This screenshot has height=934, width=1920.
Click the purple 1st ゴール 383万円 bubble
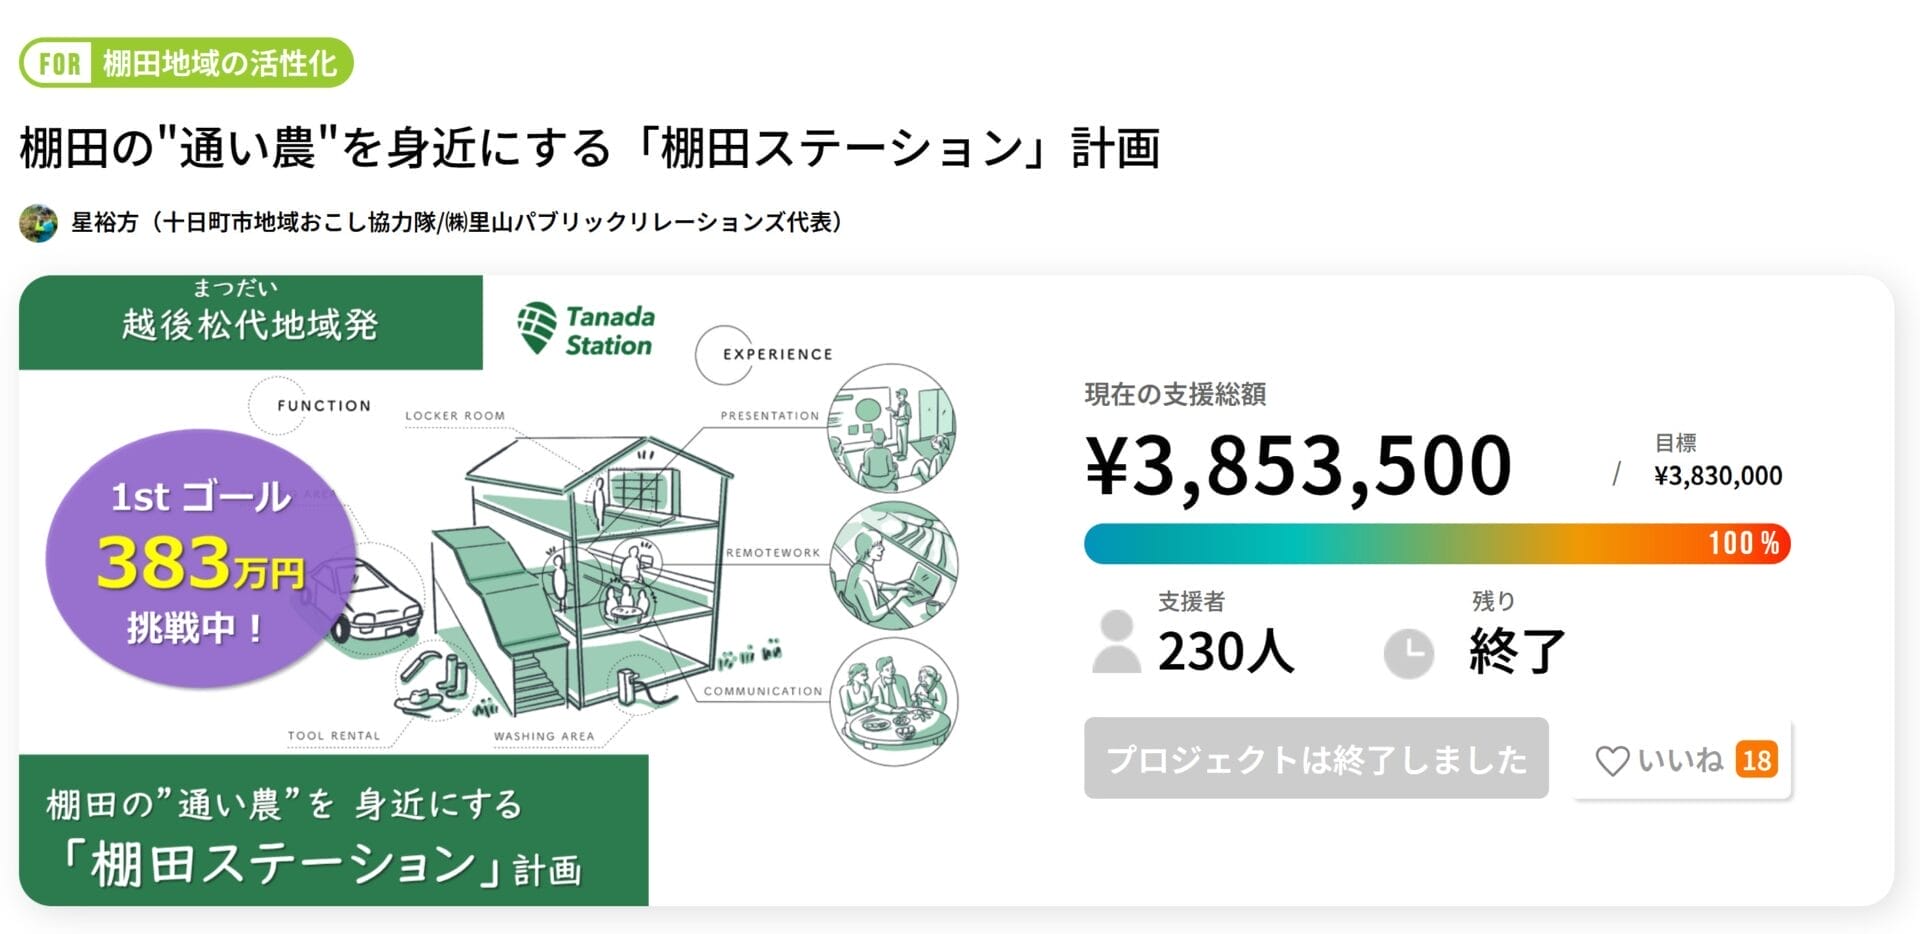coord(200,560)
